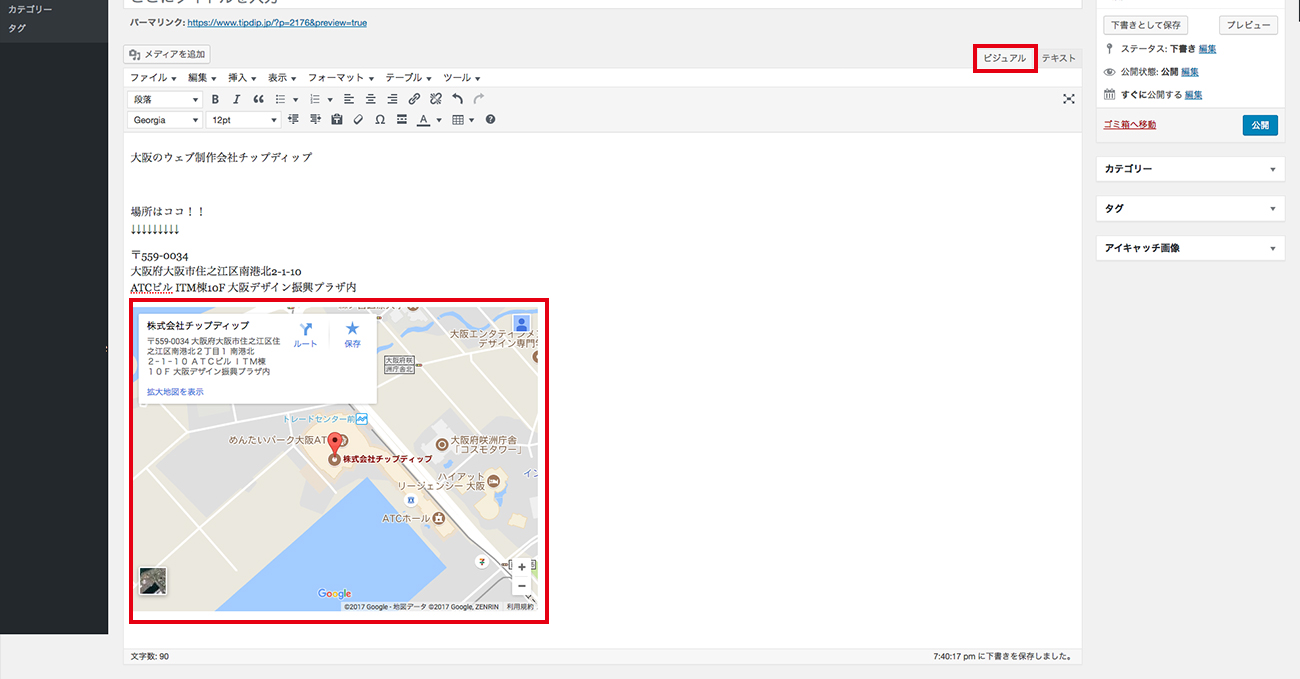The height and width of the screenshot is (679, 1300).
Task: Open the ファイル menu
Action: (153, 78)
